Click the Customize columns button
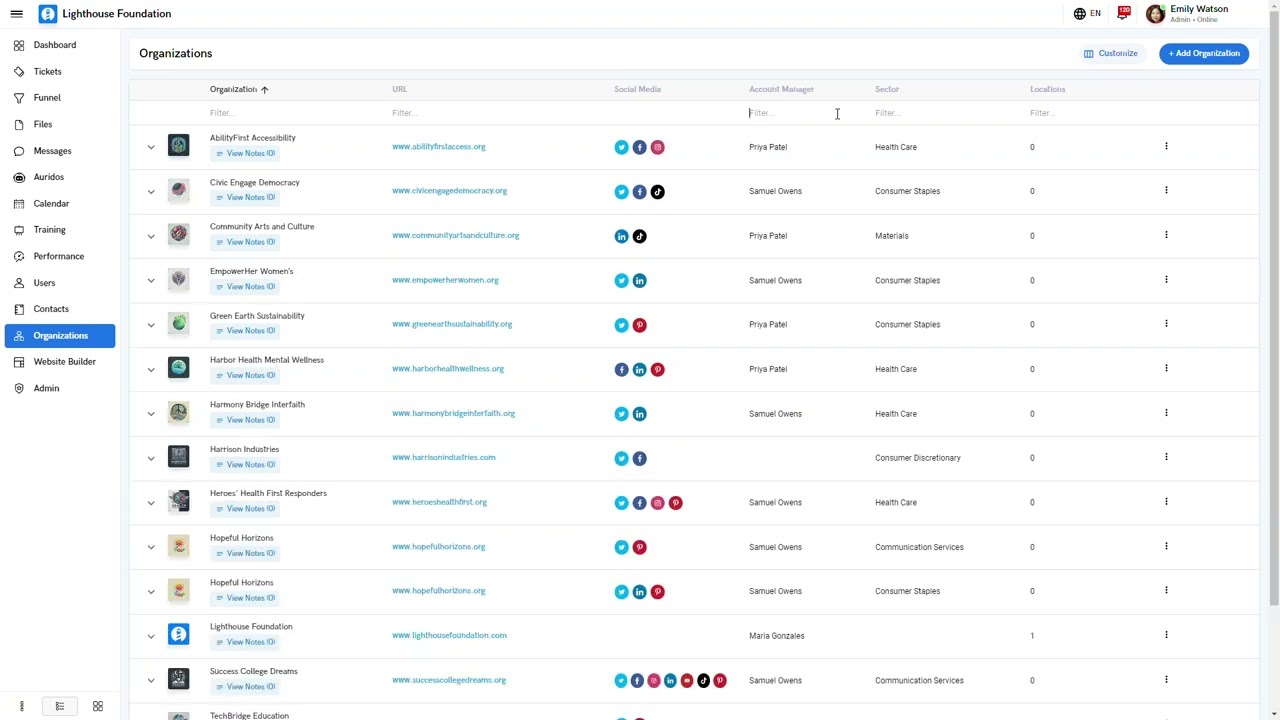1280x720 pixels. [1111, 53]
